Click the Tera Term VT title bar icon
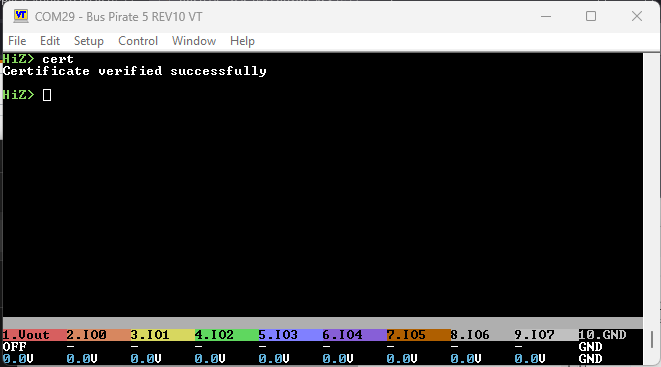This screenshot has height=367, width=661. pyautogui.click(x=21, y=16)
